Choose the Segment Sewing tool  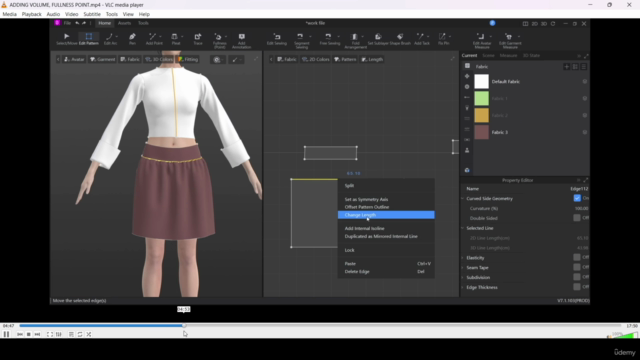301,41
